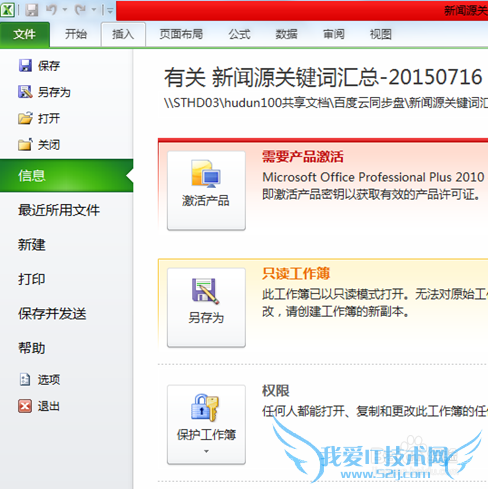Viewport: 488px width, 489px height.
Task: Choose the 打开 label in sidebar
Action: 49,118
